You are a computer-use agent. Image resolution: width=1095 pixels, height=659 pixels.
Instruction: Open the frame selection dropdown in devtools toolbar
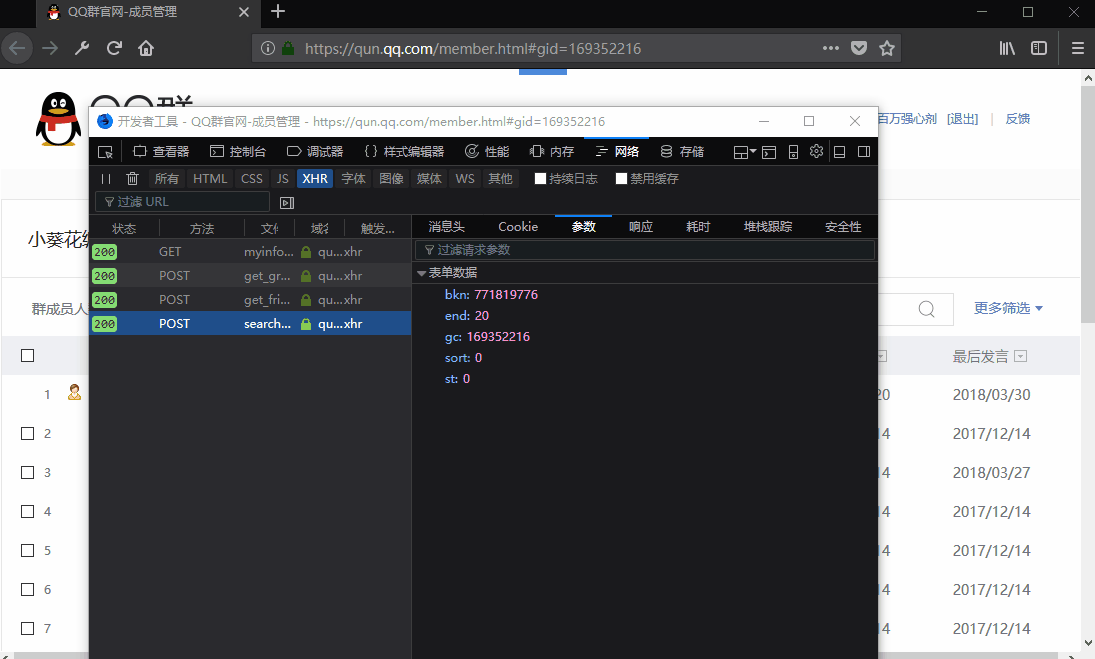[745, 151]
